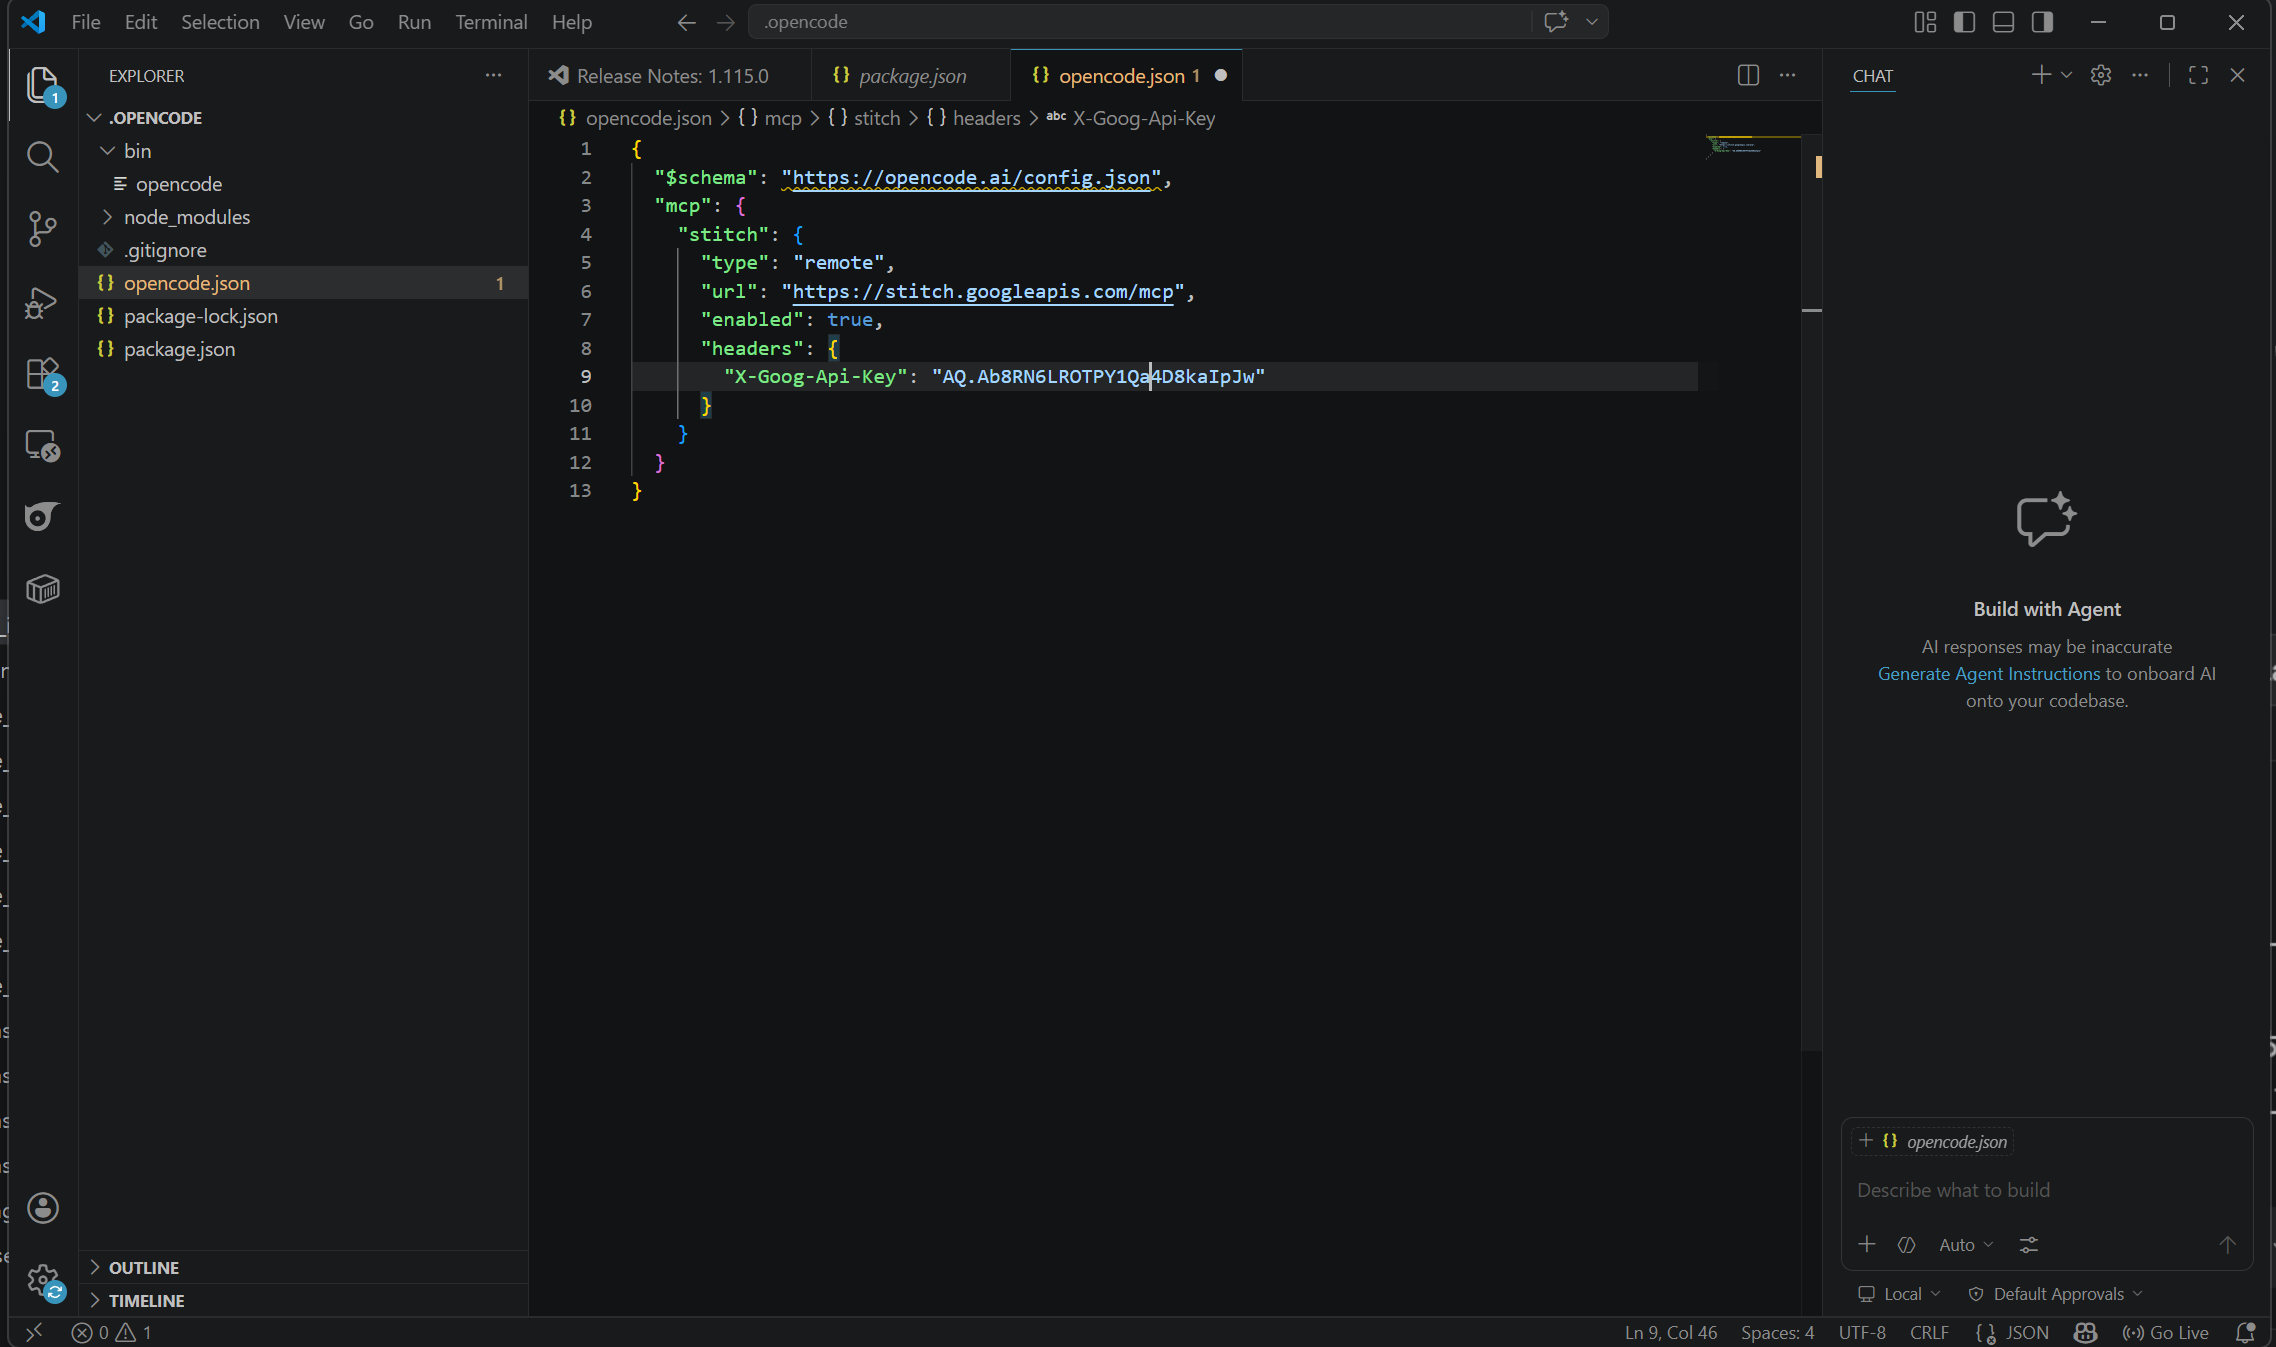This screenshot has height=1347, width=2276.
Task: Open the title bar chat dropdown arrow
Action: coord(1592,22)
